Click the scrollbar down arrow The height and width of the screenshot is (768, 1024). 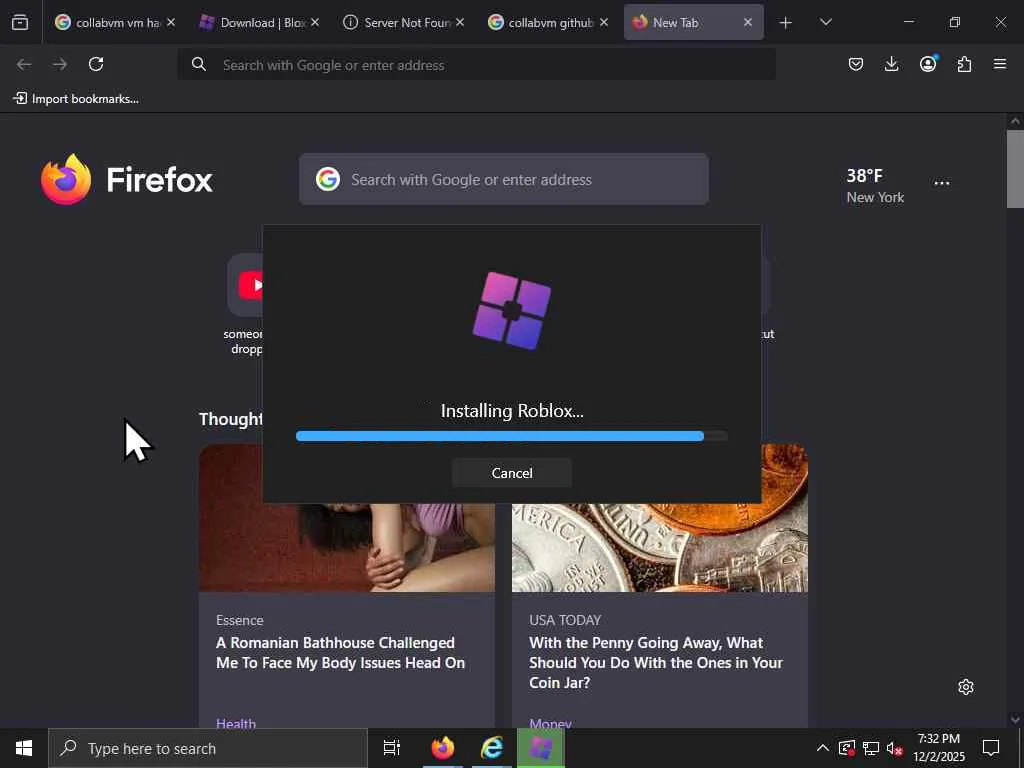(1015, 720)
